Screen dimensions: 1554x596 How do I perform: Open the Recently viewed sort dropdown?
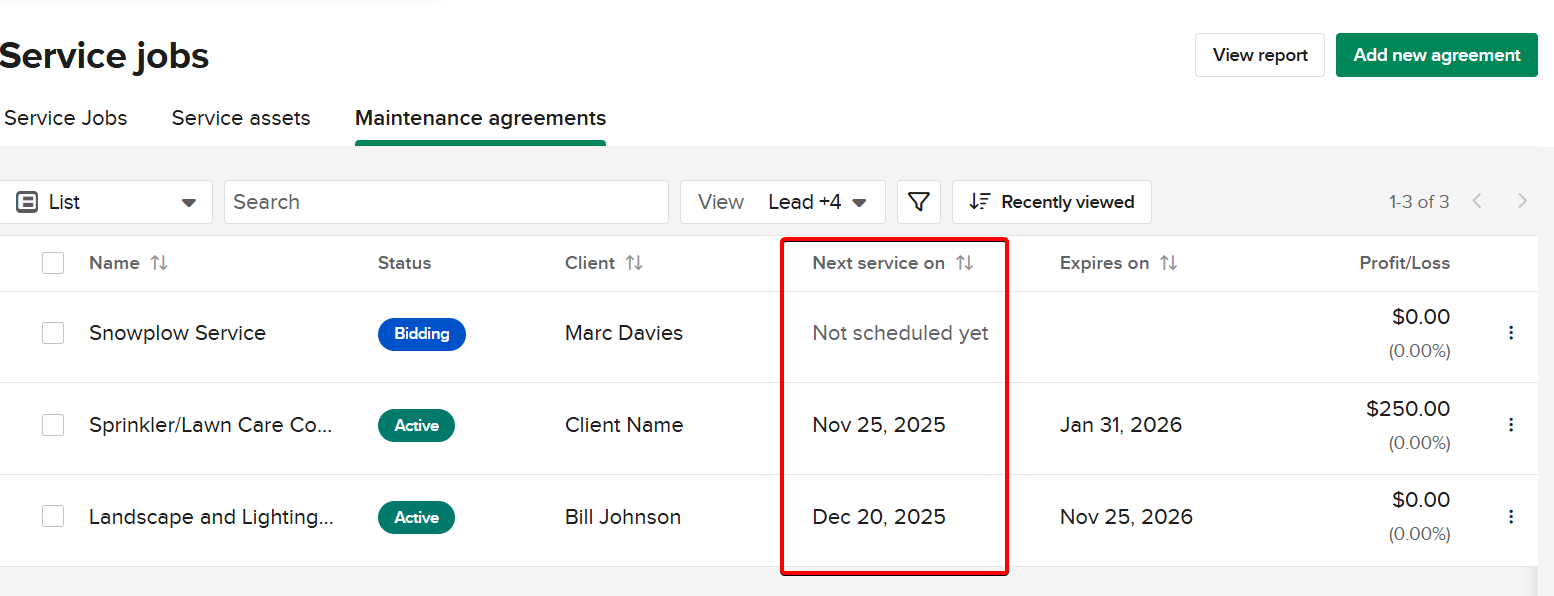tap(1051, 202)
